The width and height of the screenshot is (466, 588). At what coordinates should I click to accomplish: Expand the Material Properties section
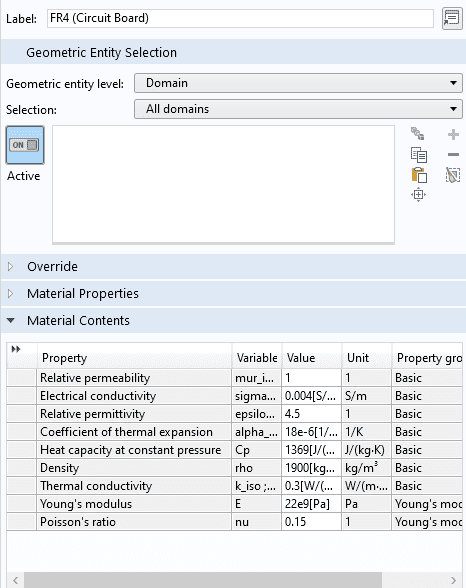10,294
